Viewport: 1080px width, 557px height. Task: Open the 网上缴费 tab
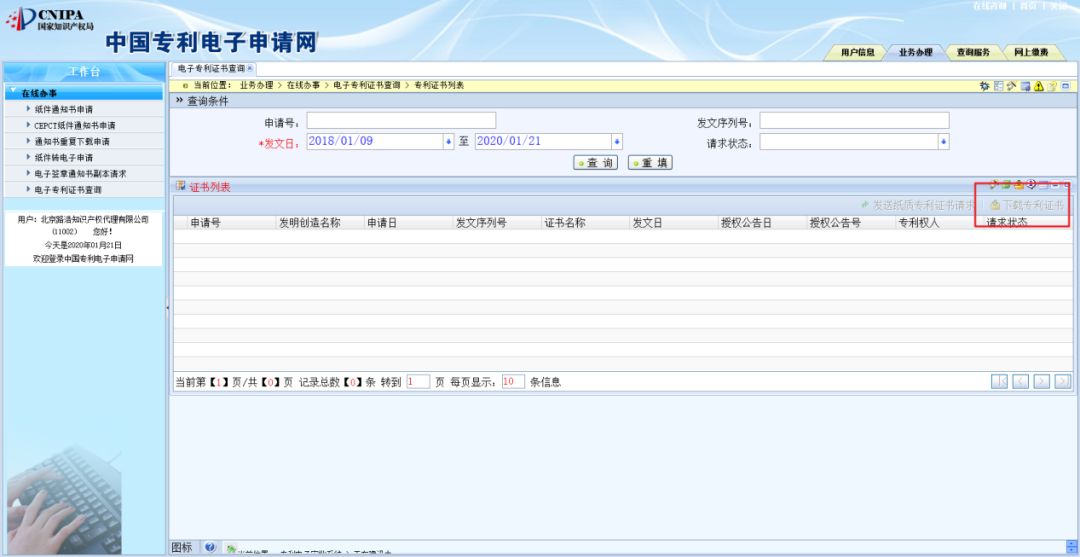[x=1031, y=52]
